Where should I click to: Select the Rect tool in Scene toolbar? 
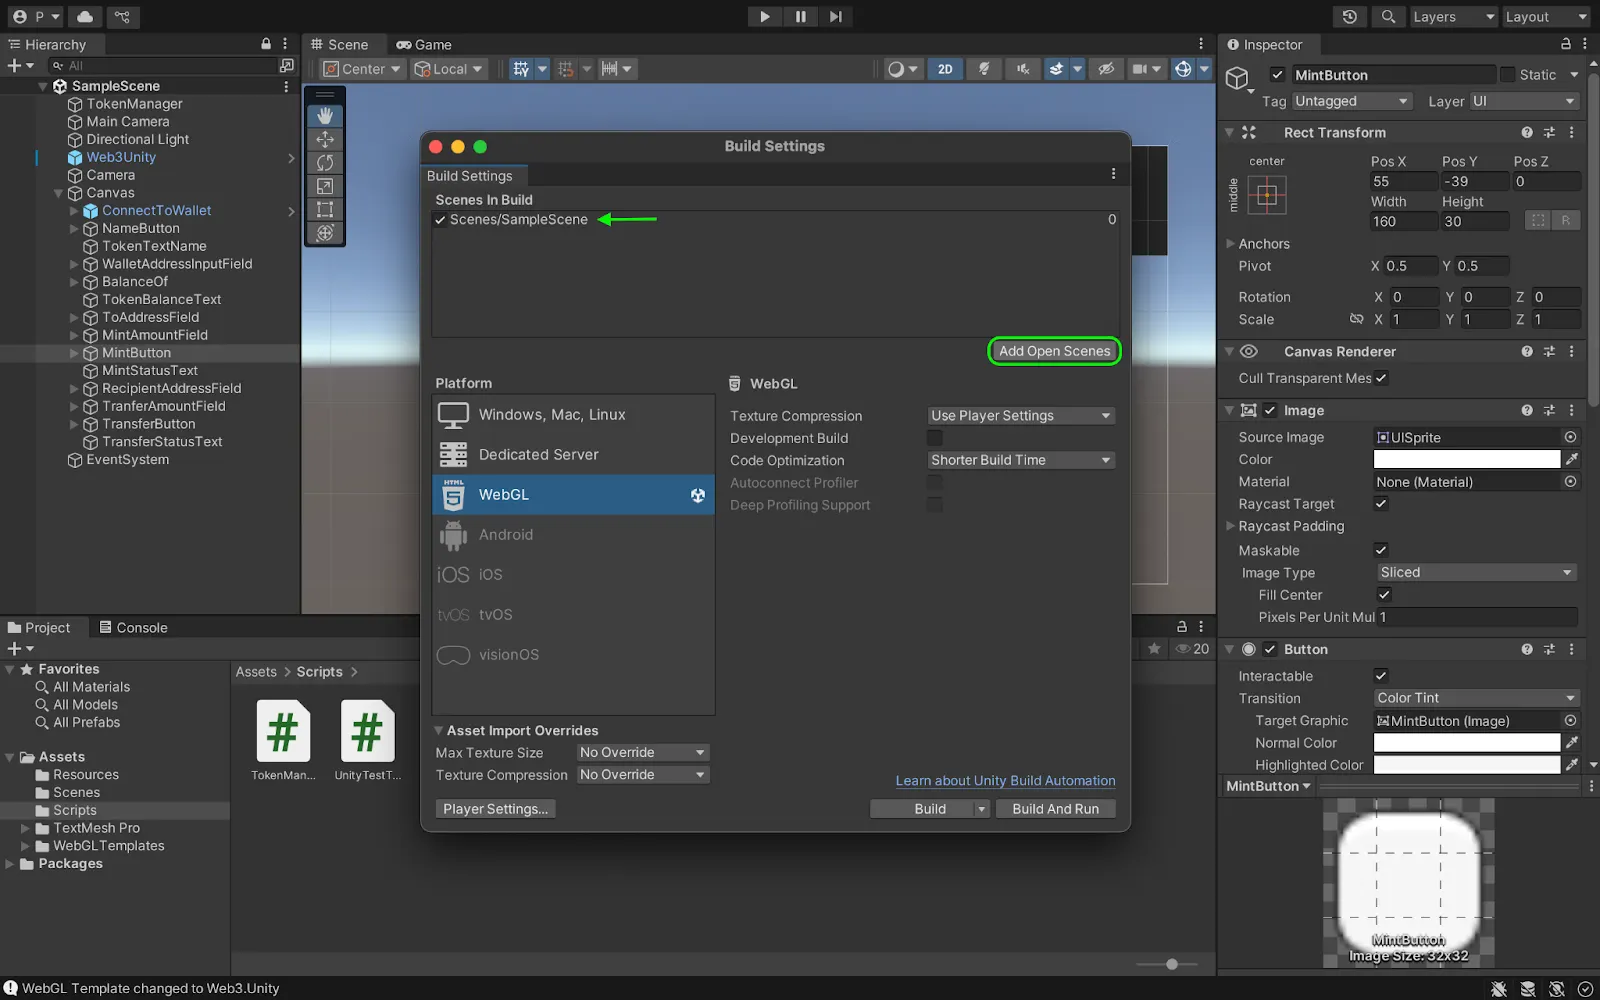[325, 209]
